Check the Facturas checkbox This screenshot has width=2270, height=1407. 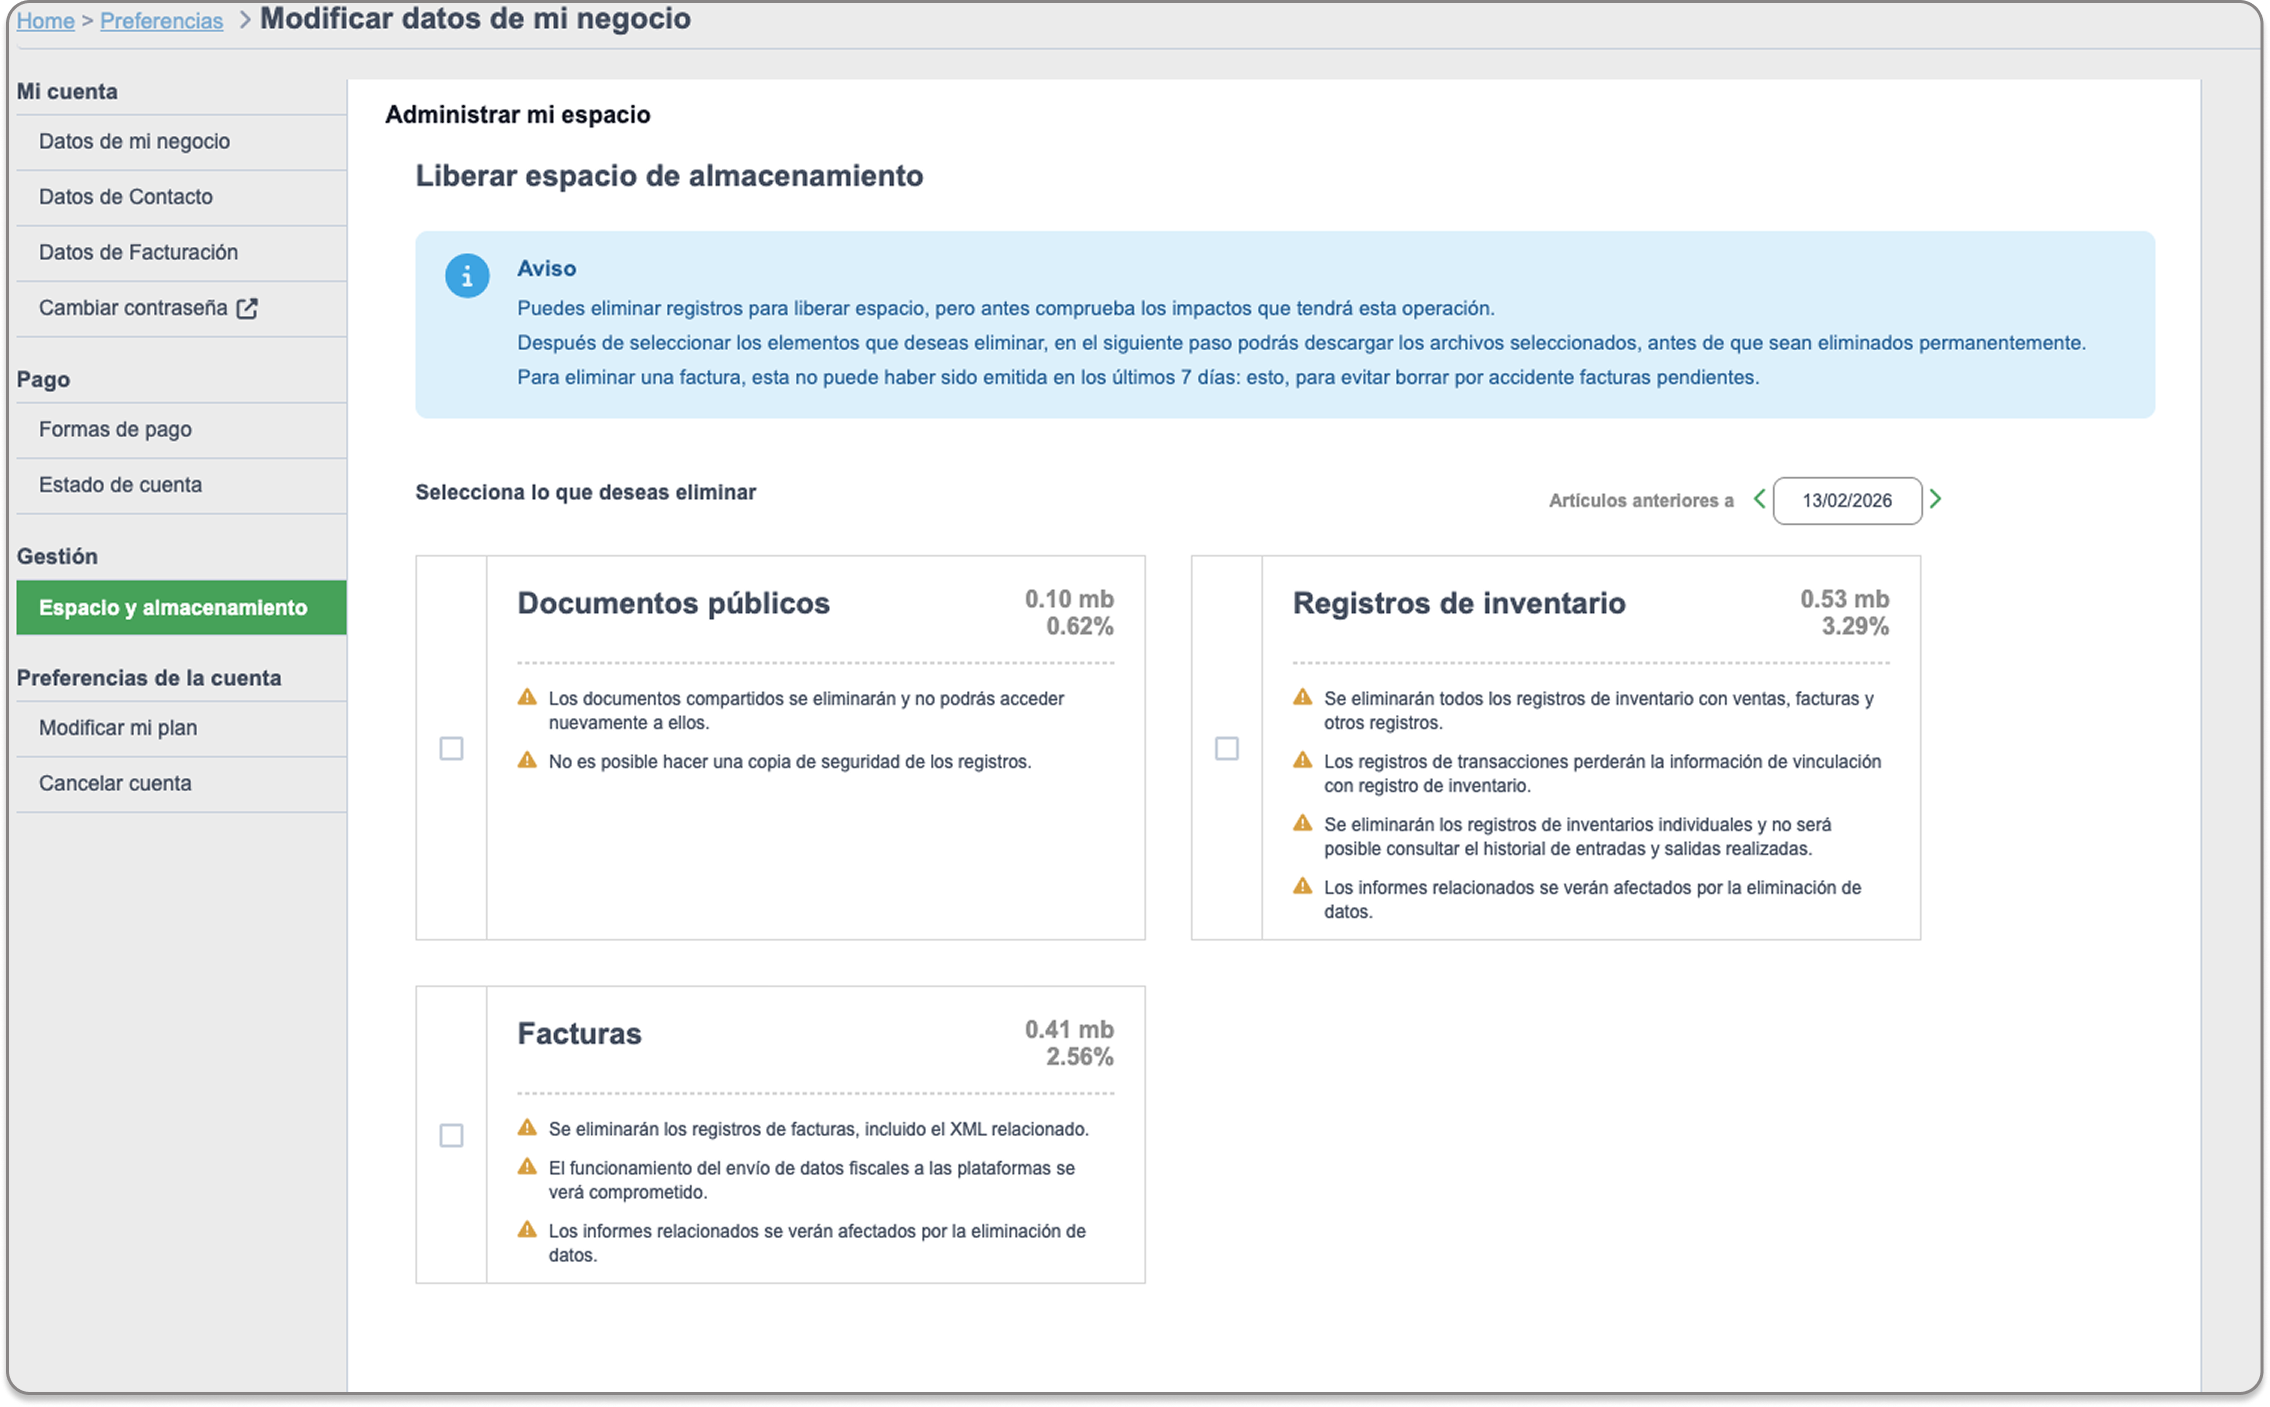tap(451, 1135)
